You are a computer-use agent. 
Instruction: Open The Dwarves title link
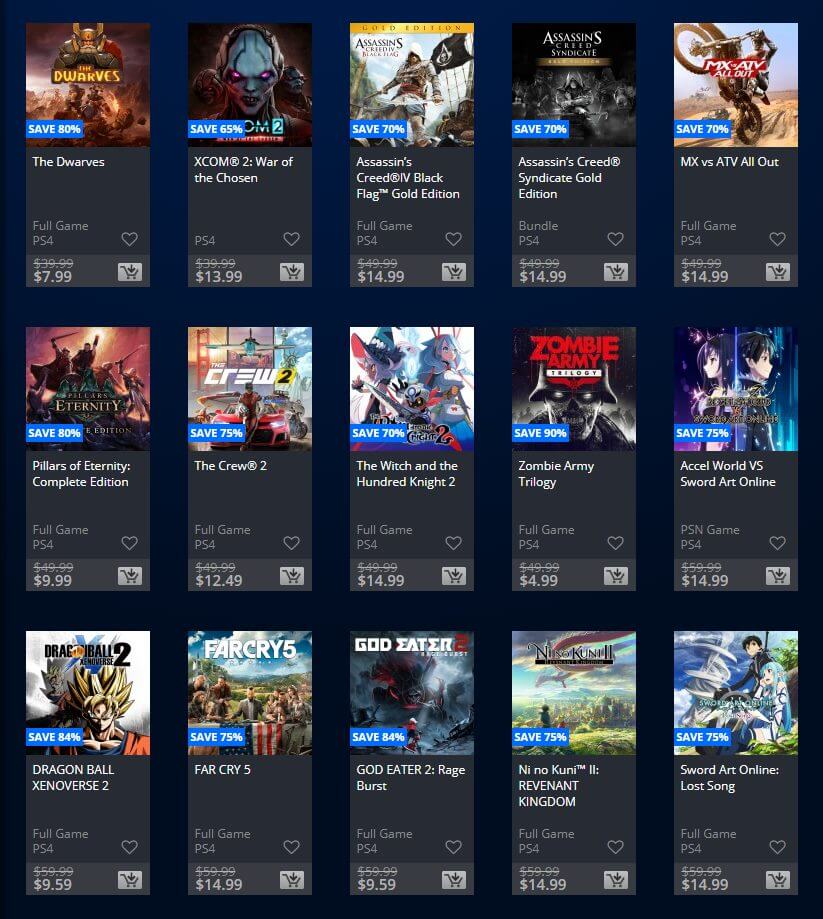(x=69, y=162)
